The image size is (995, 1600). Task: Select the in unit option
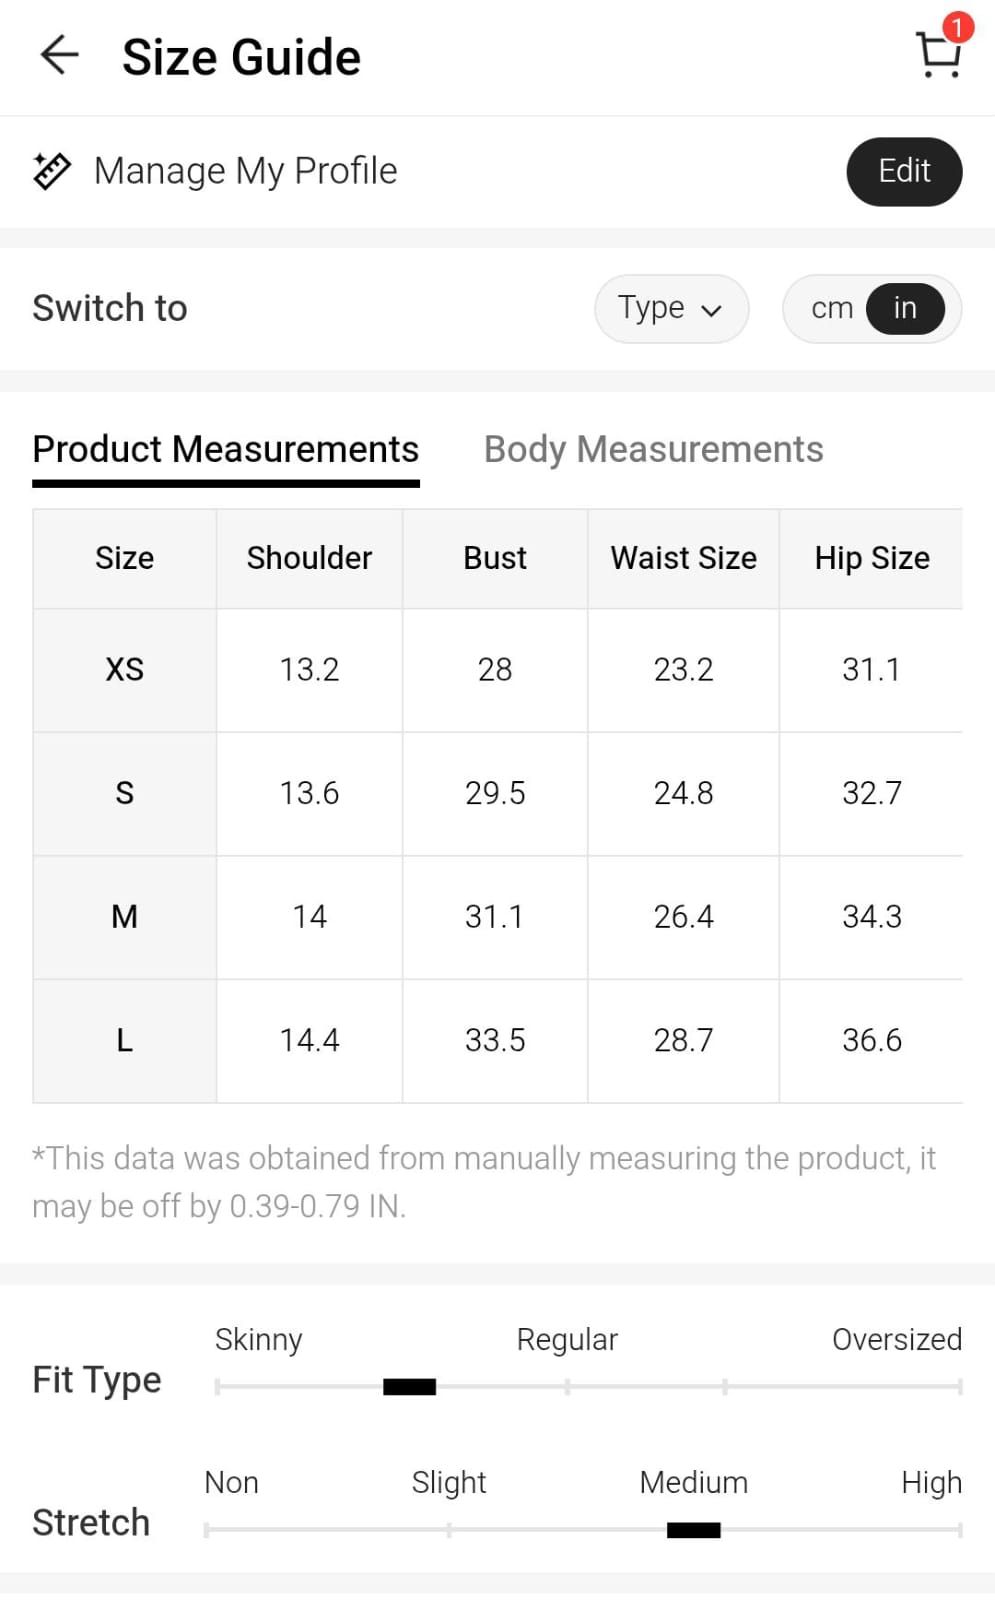(x=905, y=308)
